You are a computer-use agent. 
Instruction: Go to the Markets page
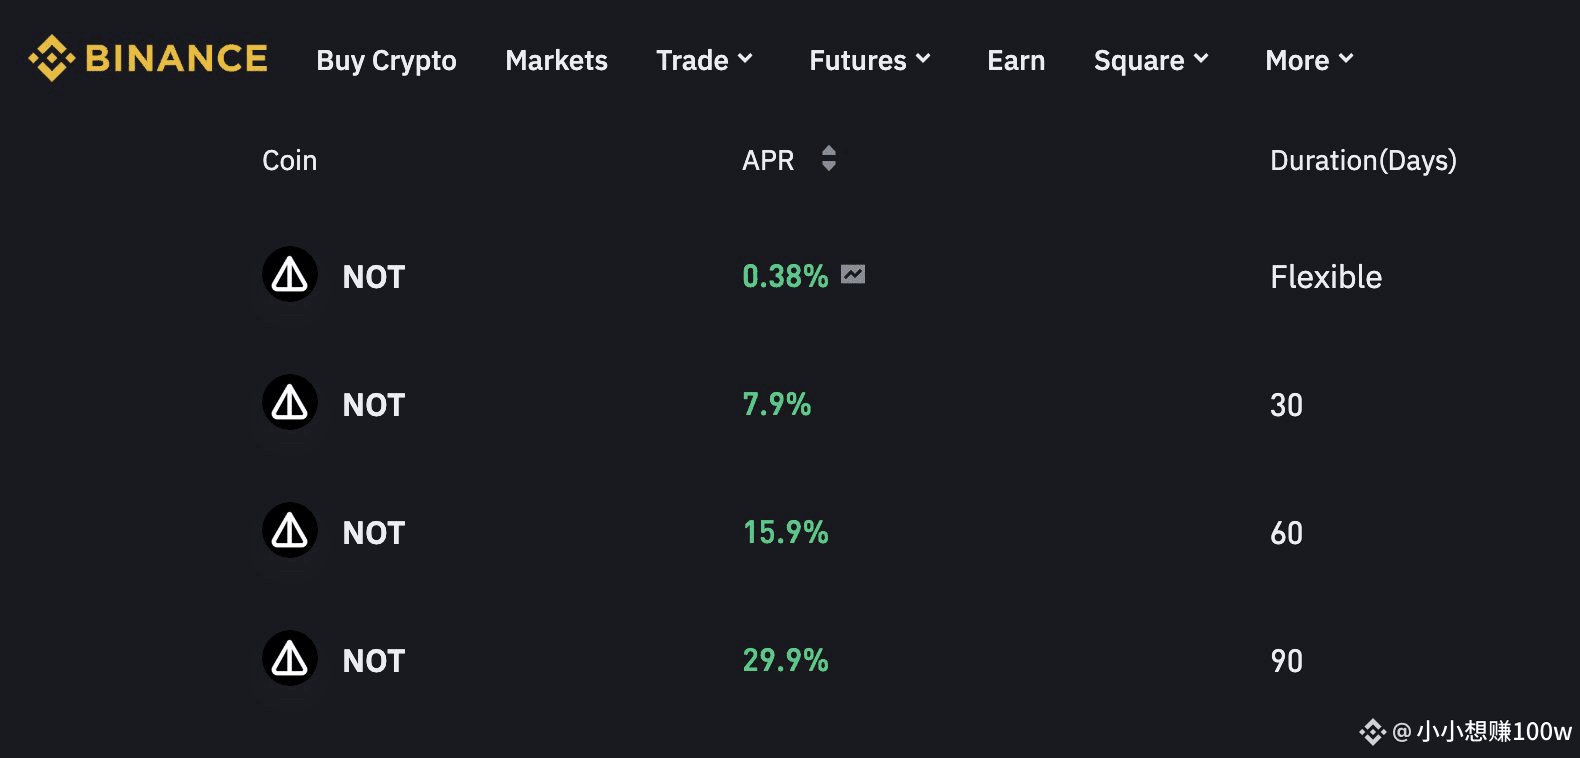(x=556, y=60)
